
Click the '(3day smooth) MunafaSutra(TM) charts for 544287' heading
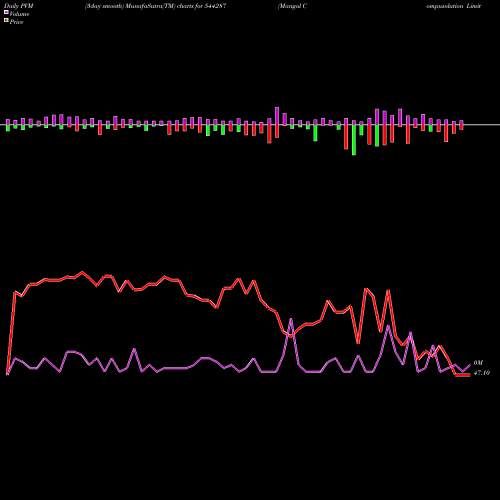click(x=156, y=6)
